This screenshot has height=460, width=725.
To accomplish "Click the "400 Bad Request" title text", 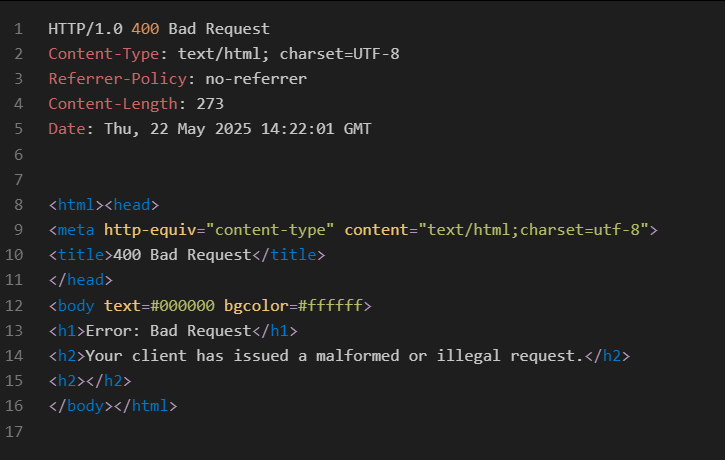I will tap(182, 255).
